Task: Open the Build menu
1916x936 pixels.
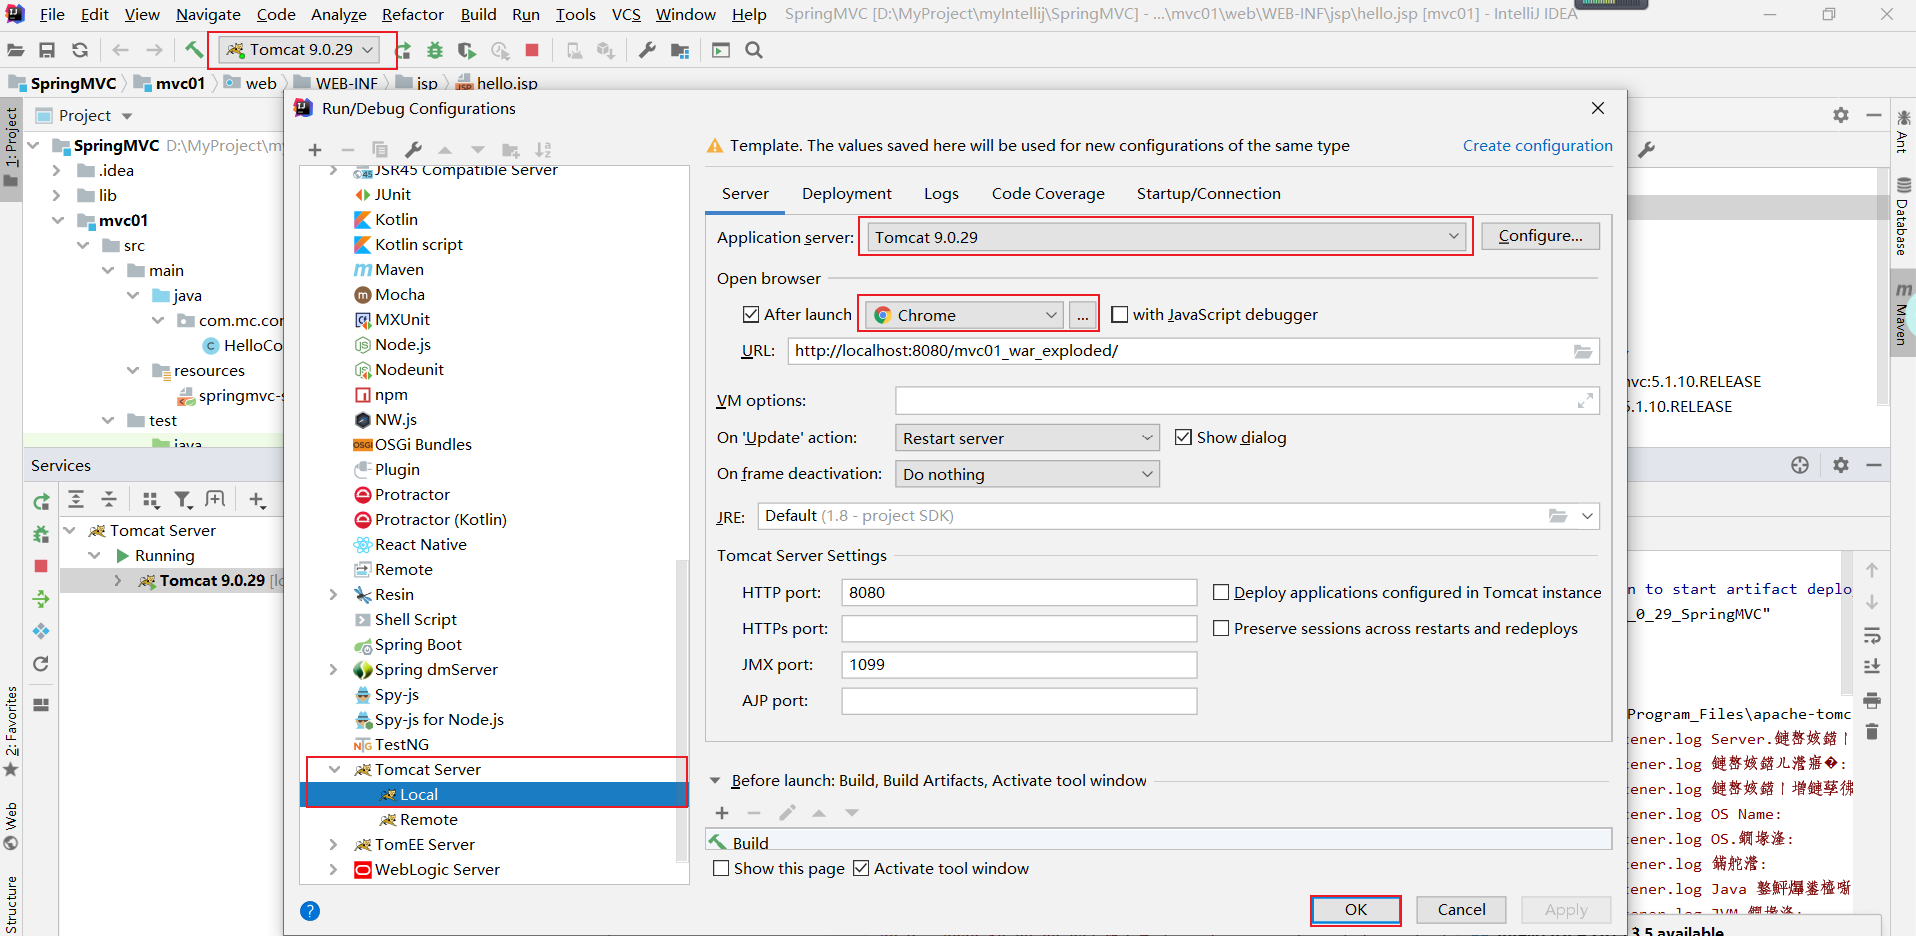Action: [x=478, y=14]
